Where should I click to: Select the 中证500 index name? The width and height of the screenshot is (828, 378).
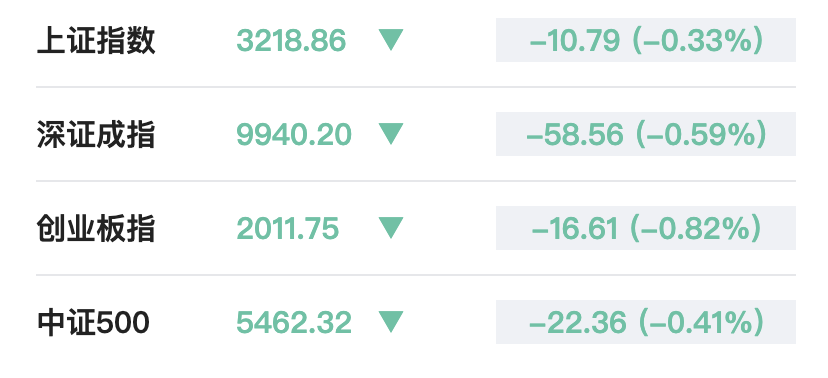tap(93, 323)
